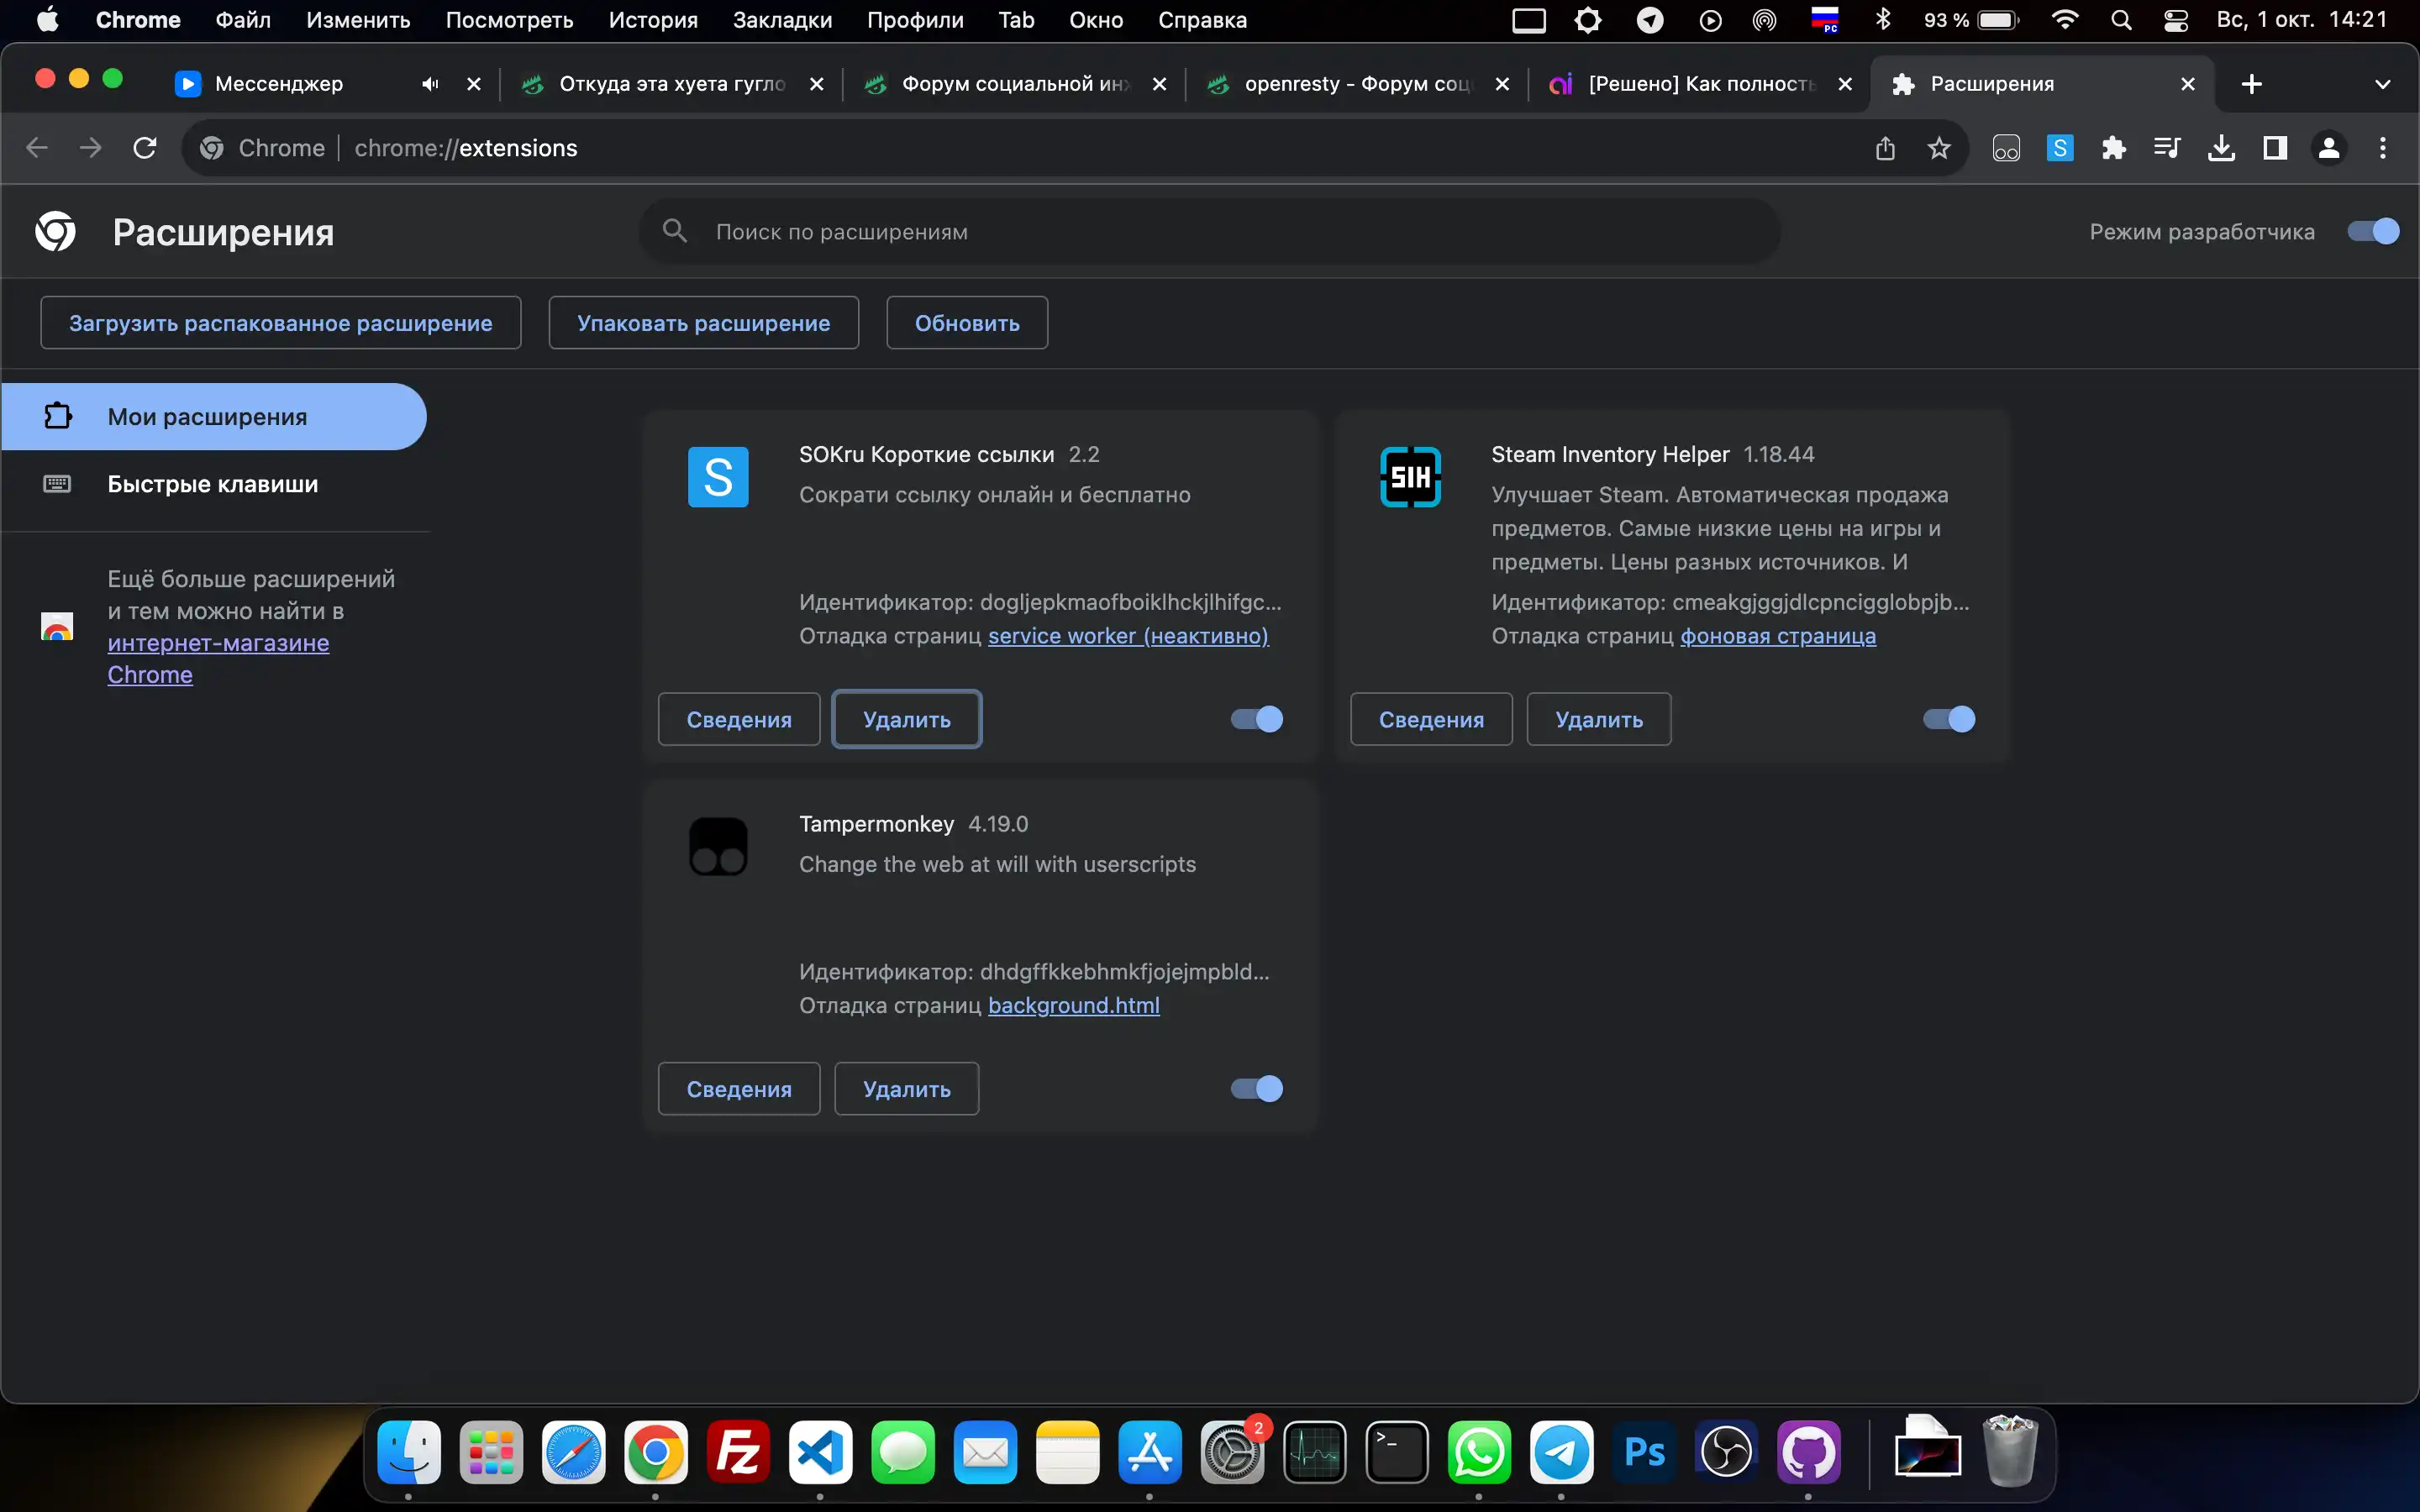Open Terminal from the dock
This screenshot has height=1512, width=2420.
point(1397,1452)
